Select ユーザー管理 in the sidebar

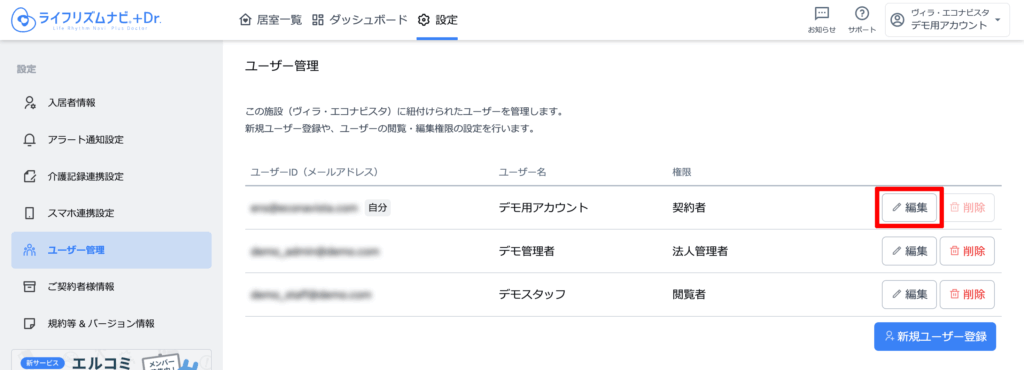(111, 250)
